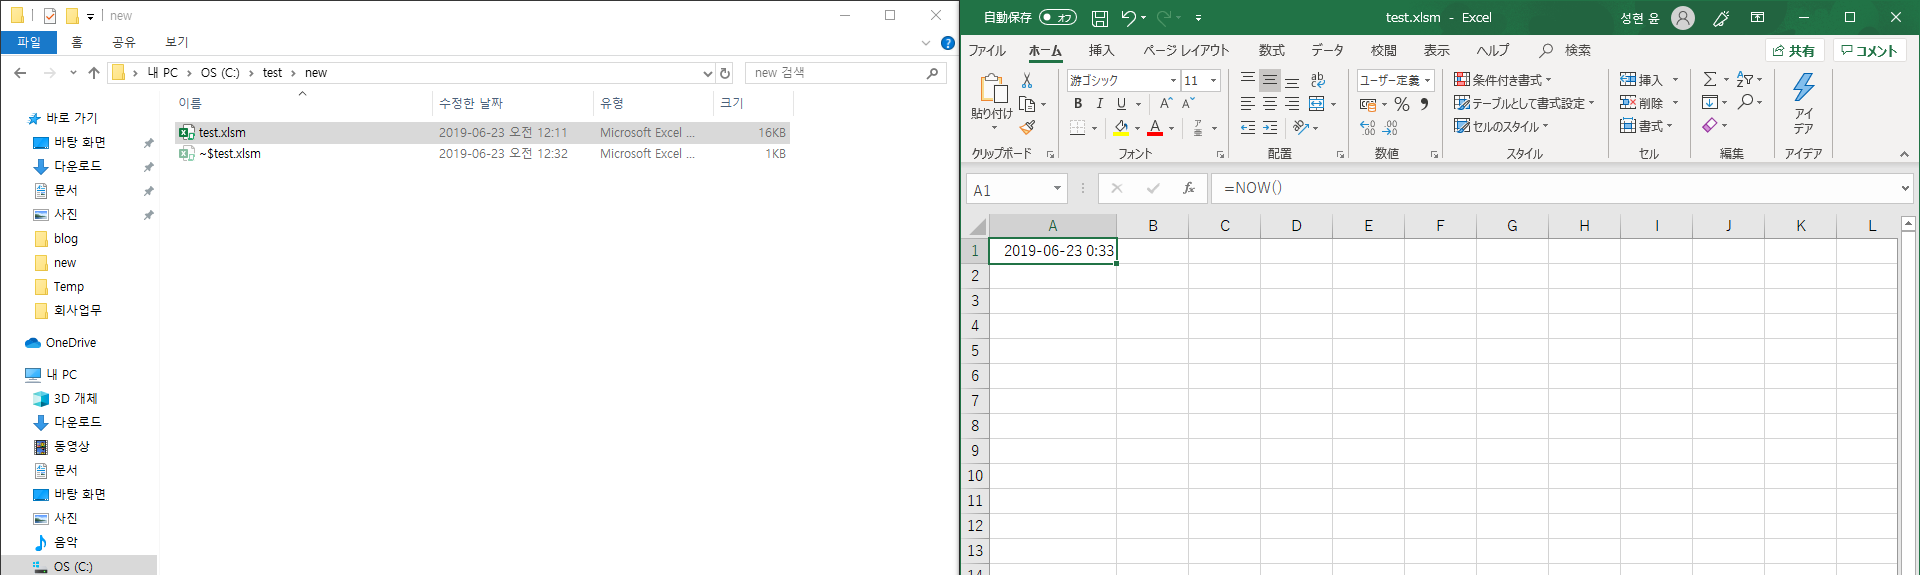
Task: Toggle Bold formatting in Excel ribbon
Action: (x=1078, y=104)
